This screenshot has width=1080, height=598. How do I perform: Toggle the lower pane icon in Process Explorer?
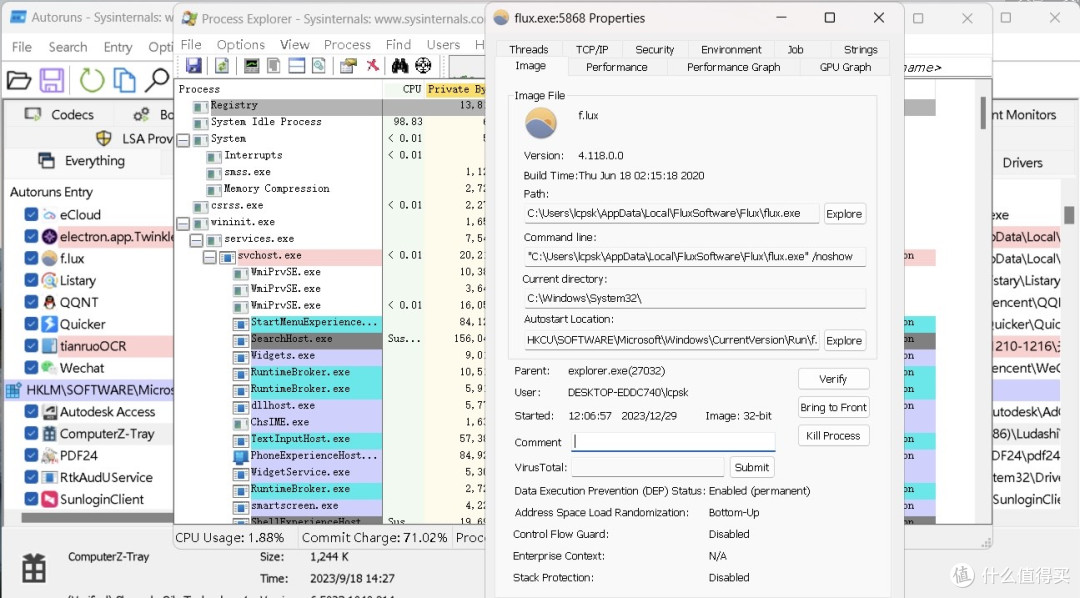click(x=297, y=65)
